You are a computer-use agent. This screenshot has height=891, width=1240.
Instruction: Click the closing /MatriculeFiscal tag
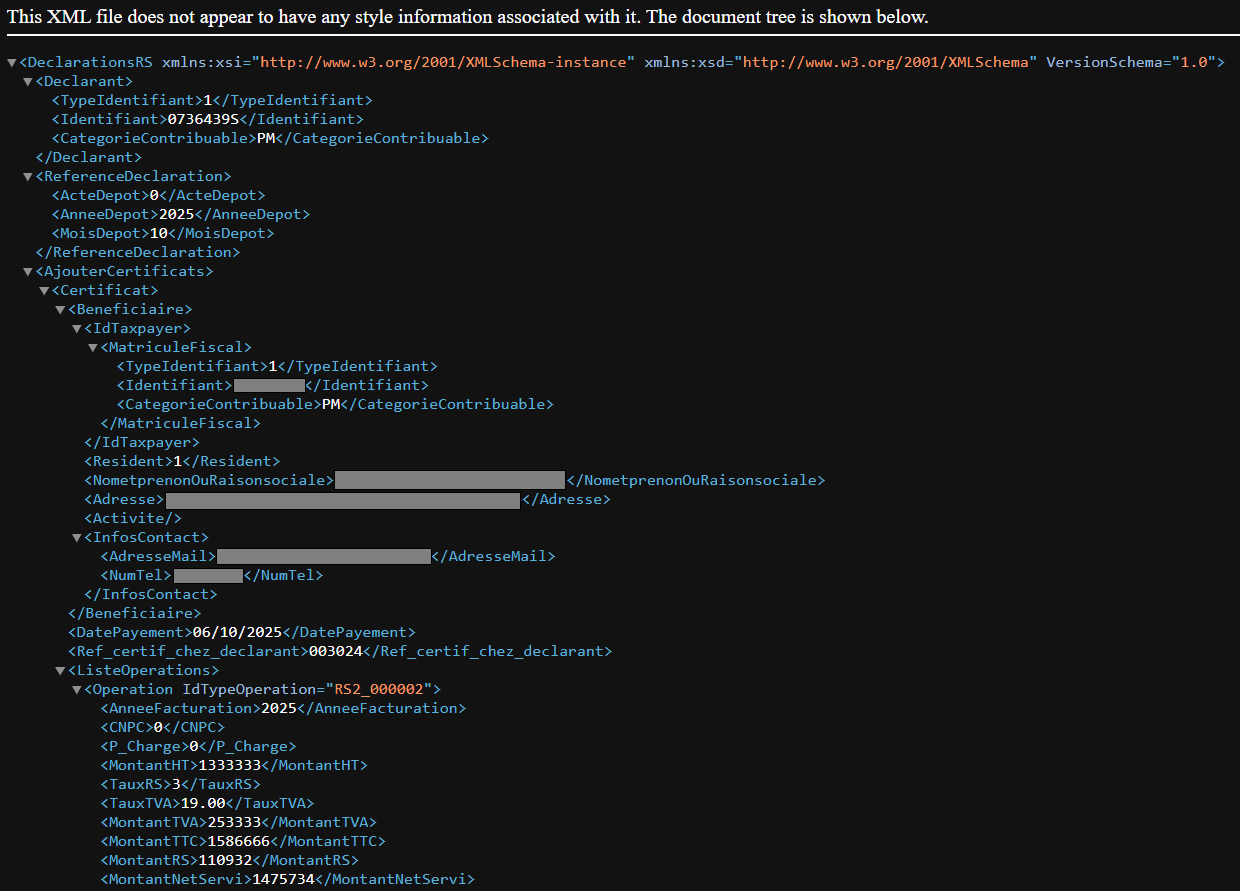pos(180,424)
